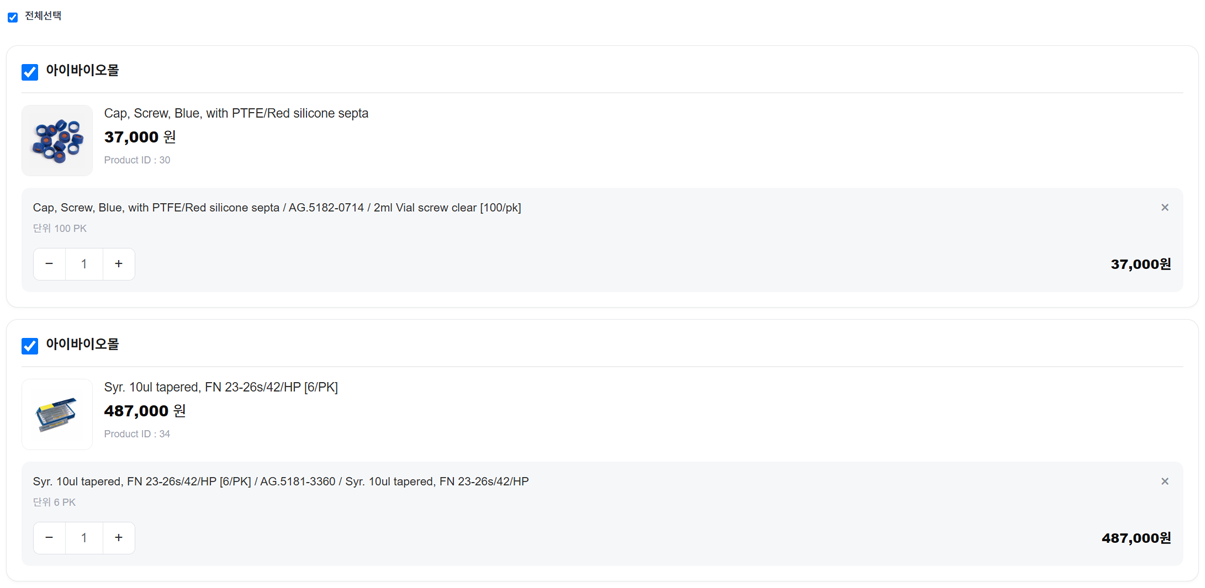Open the Cap, Screw, Blue product title
1205x588 pixels.
pos(236,113)
